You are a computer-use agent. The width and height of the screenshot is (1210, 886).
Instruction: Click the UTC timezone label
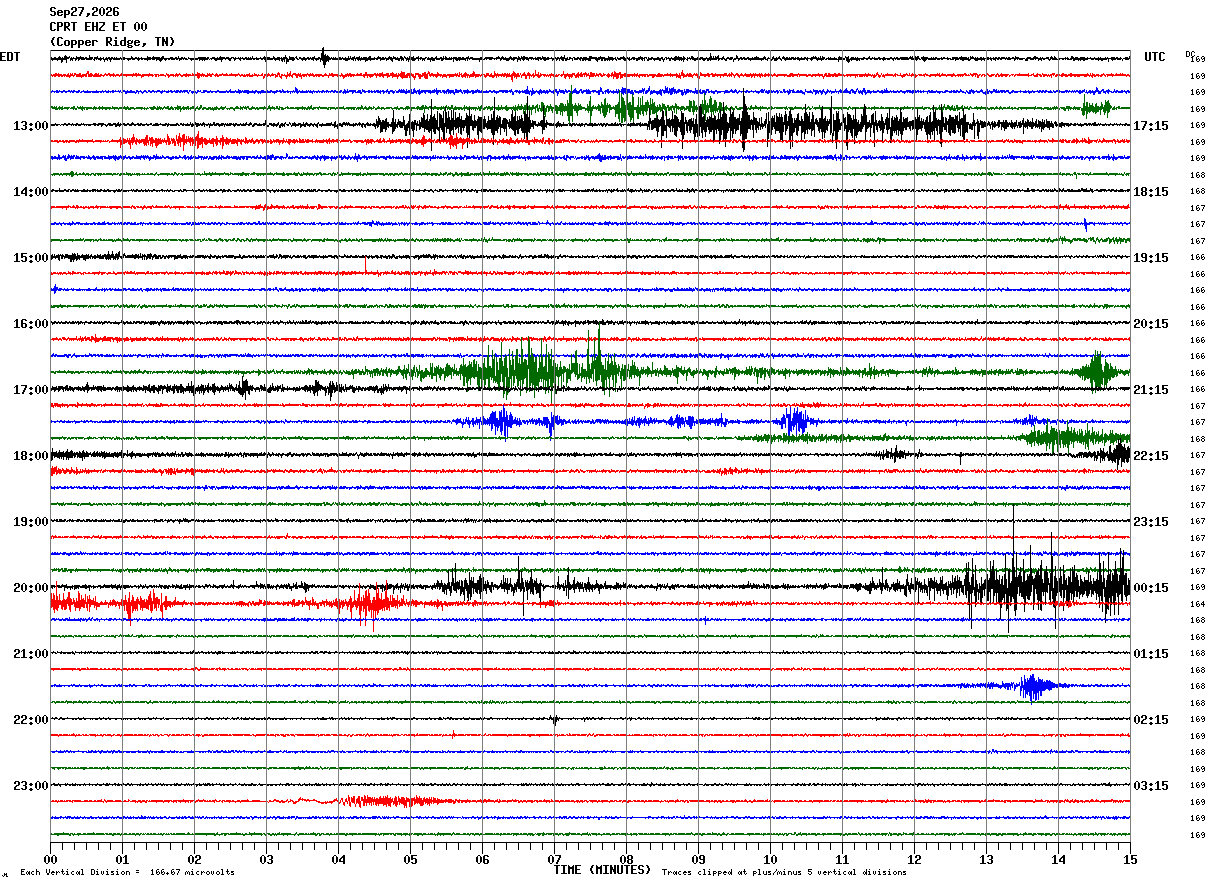pyautogui.click(x=1155, y=57)
